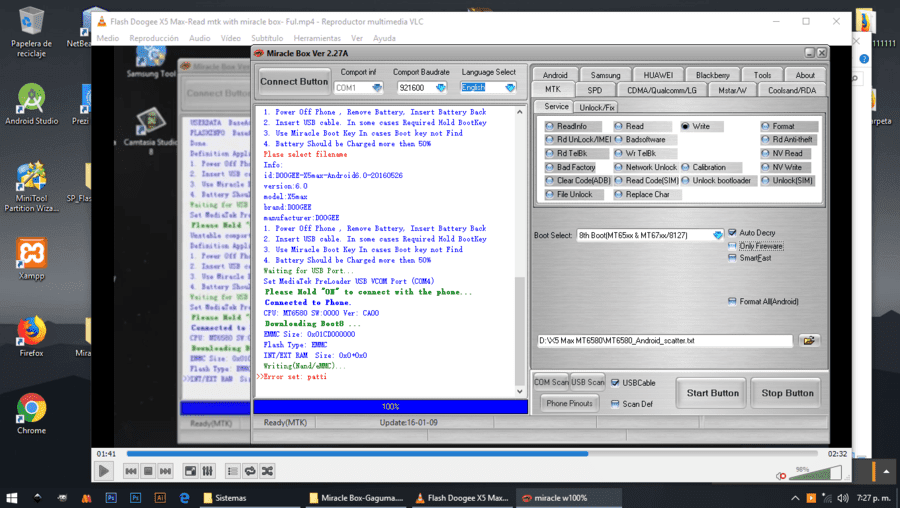The image size is (900, 508).
Task: Click the Connect Button
Action: 294,82
